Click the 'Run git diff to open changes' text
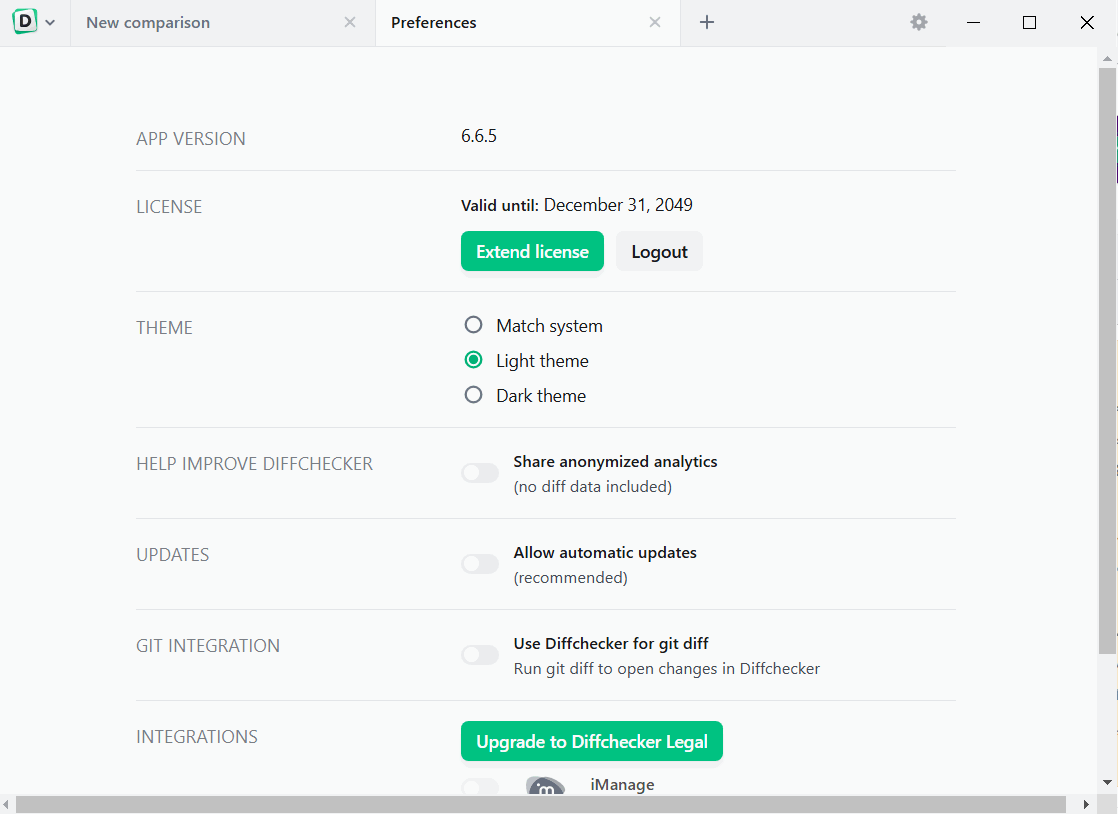The height and width of the screenshot is (814, 1118). click(x=667, y=669)
